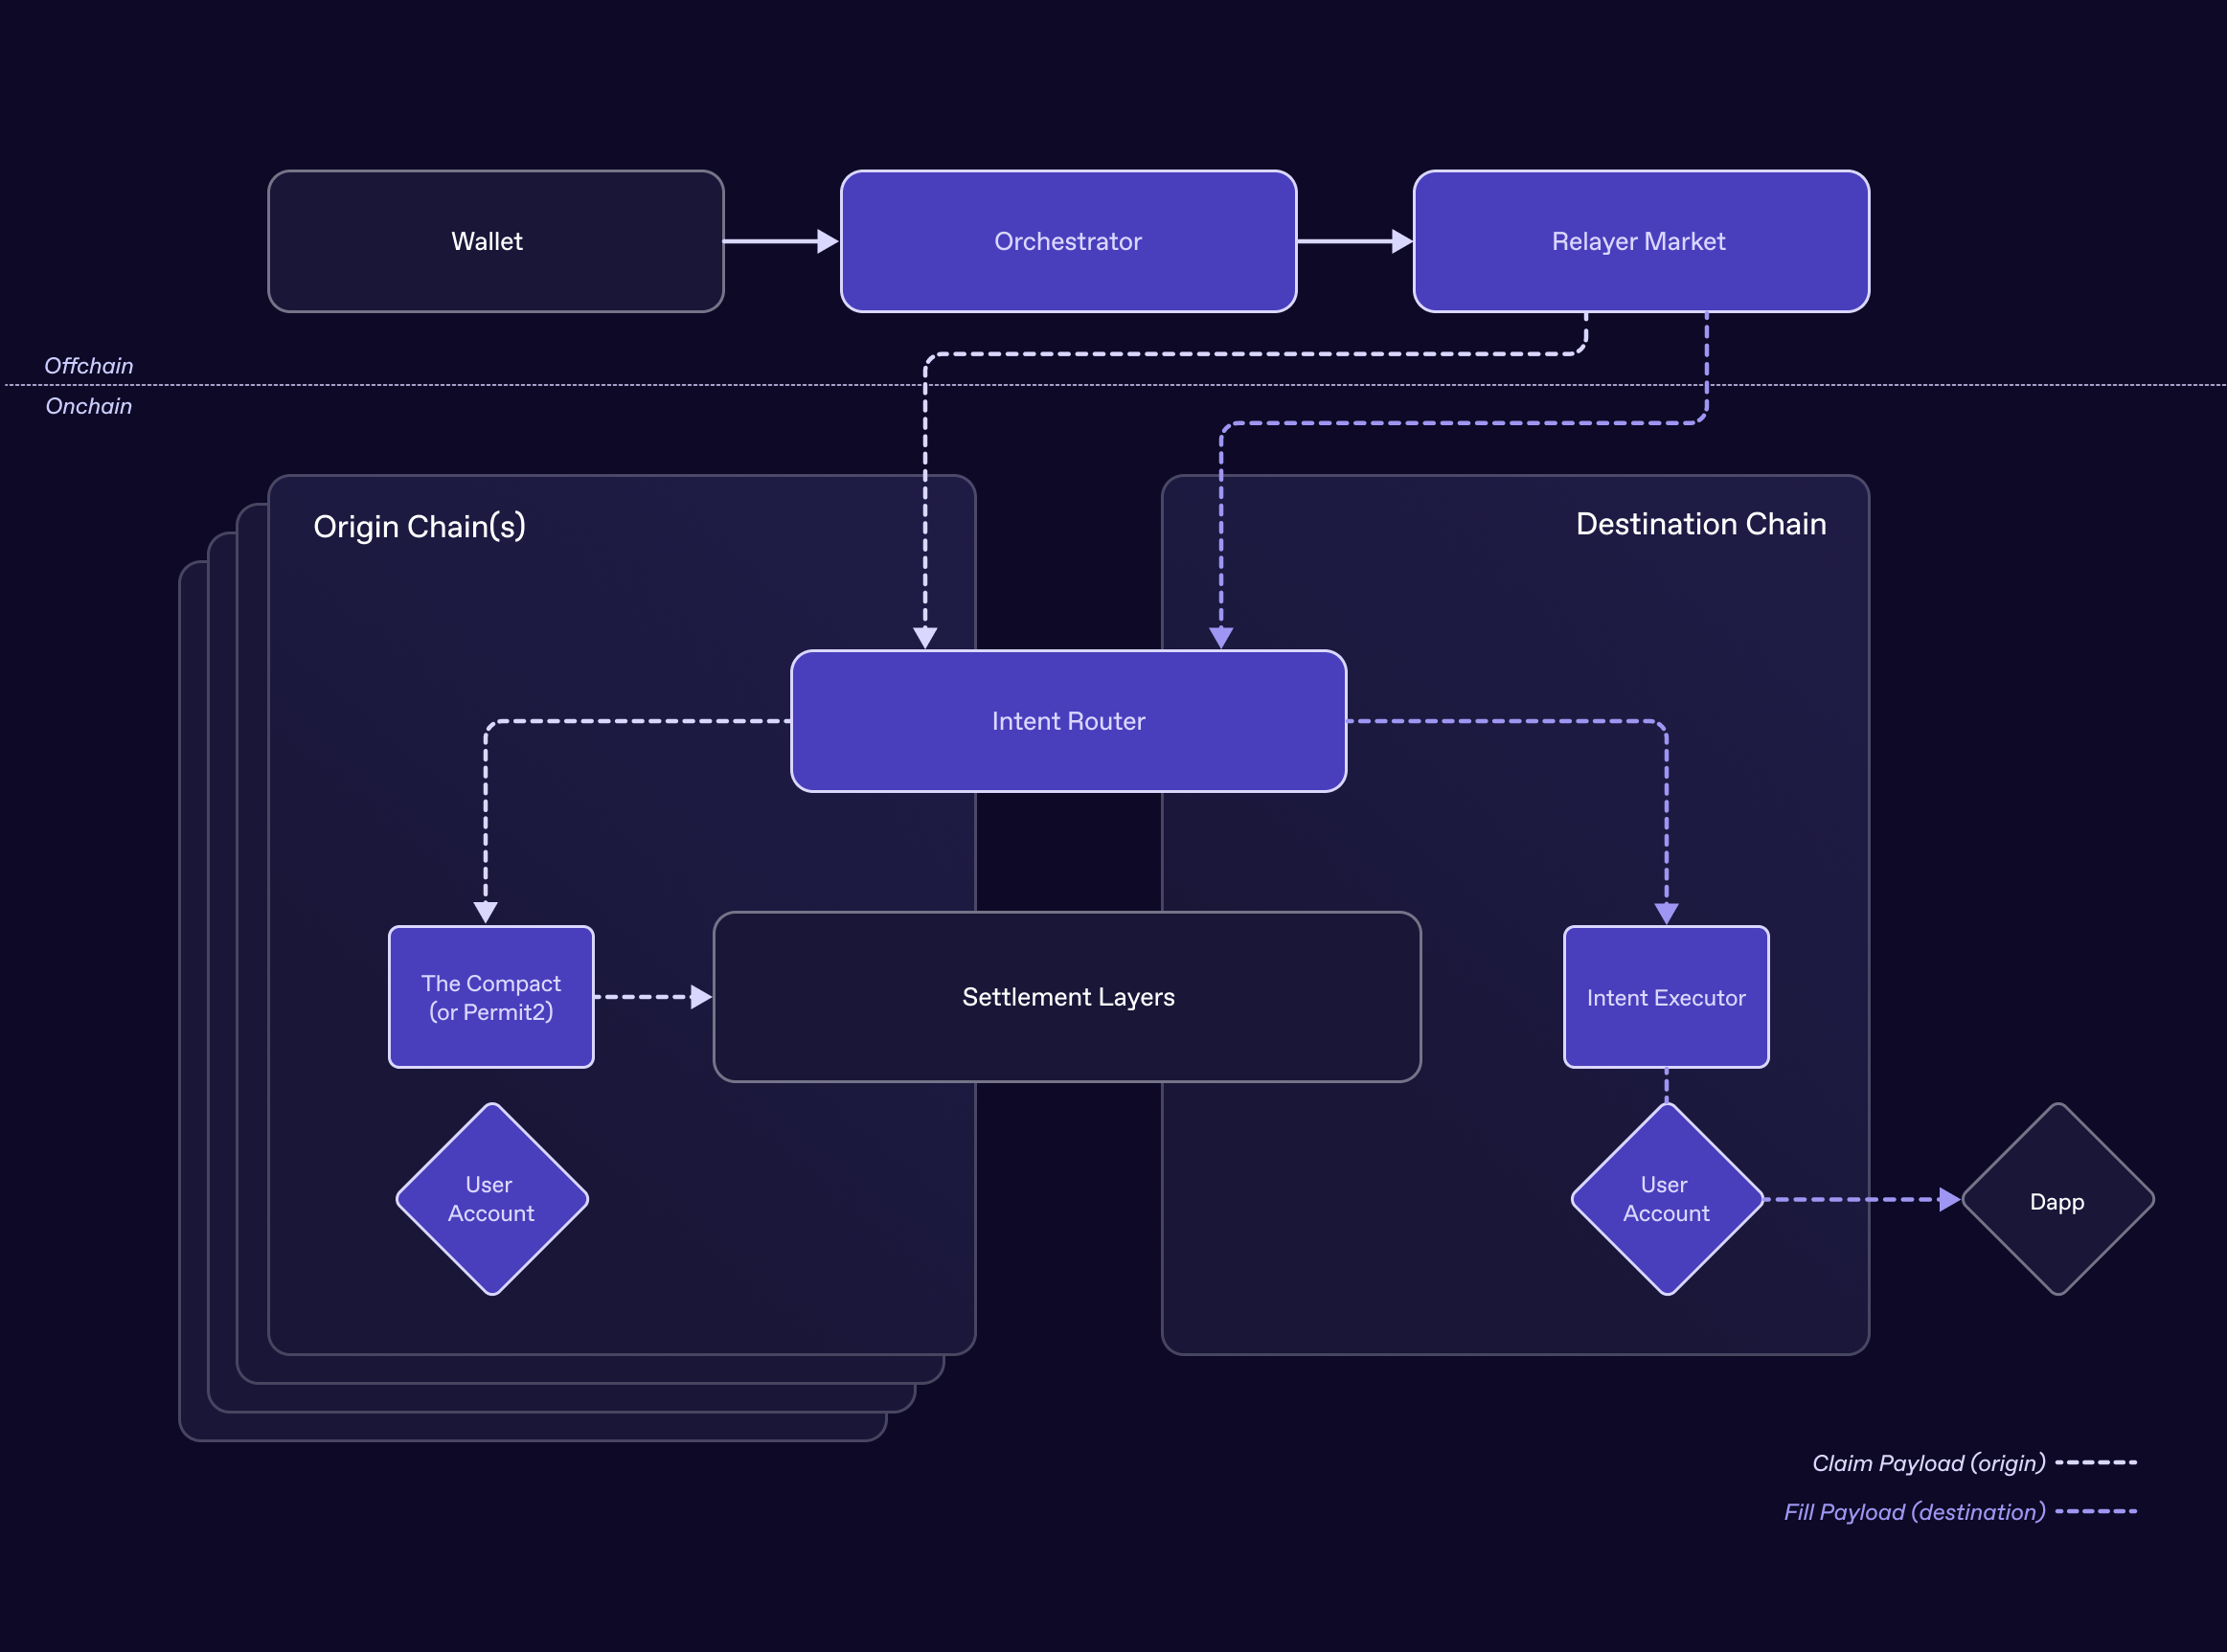Click the Fill Payload (destination) legend entry

[x=1914, y=1512]
